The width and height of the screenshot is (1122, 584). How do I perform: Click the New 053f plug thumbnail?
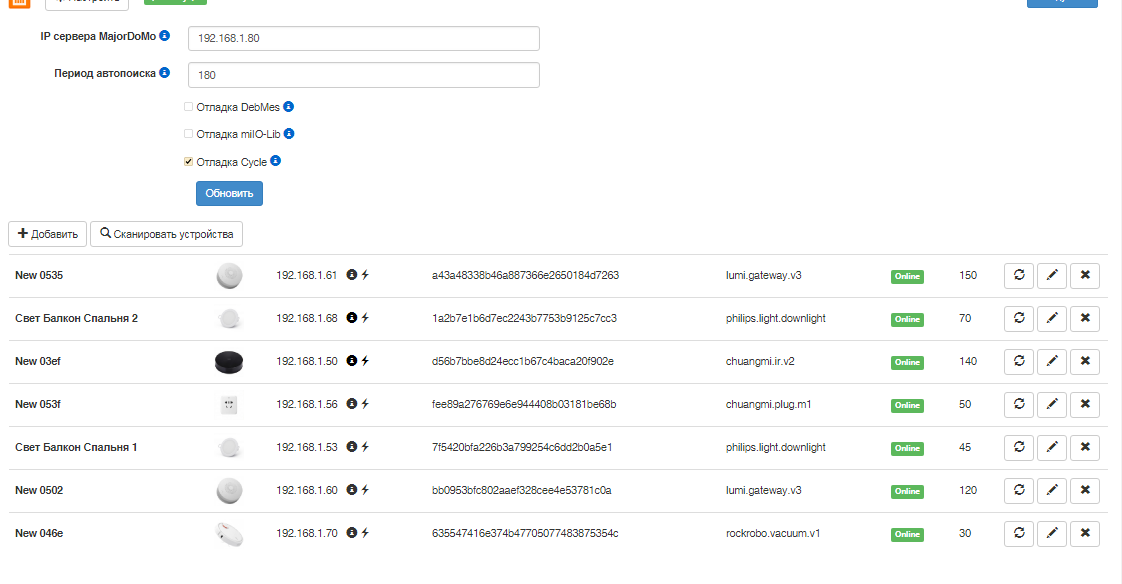229,405
